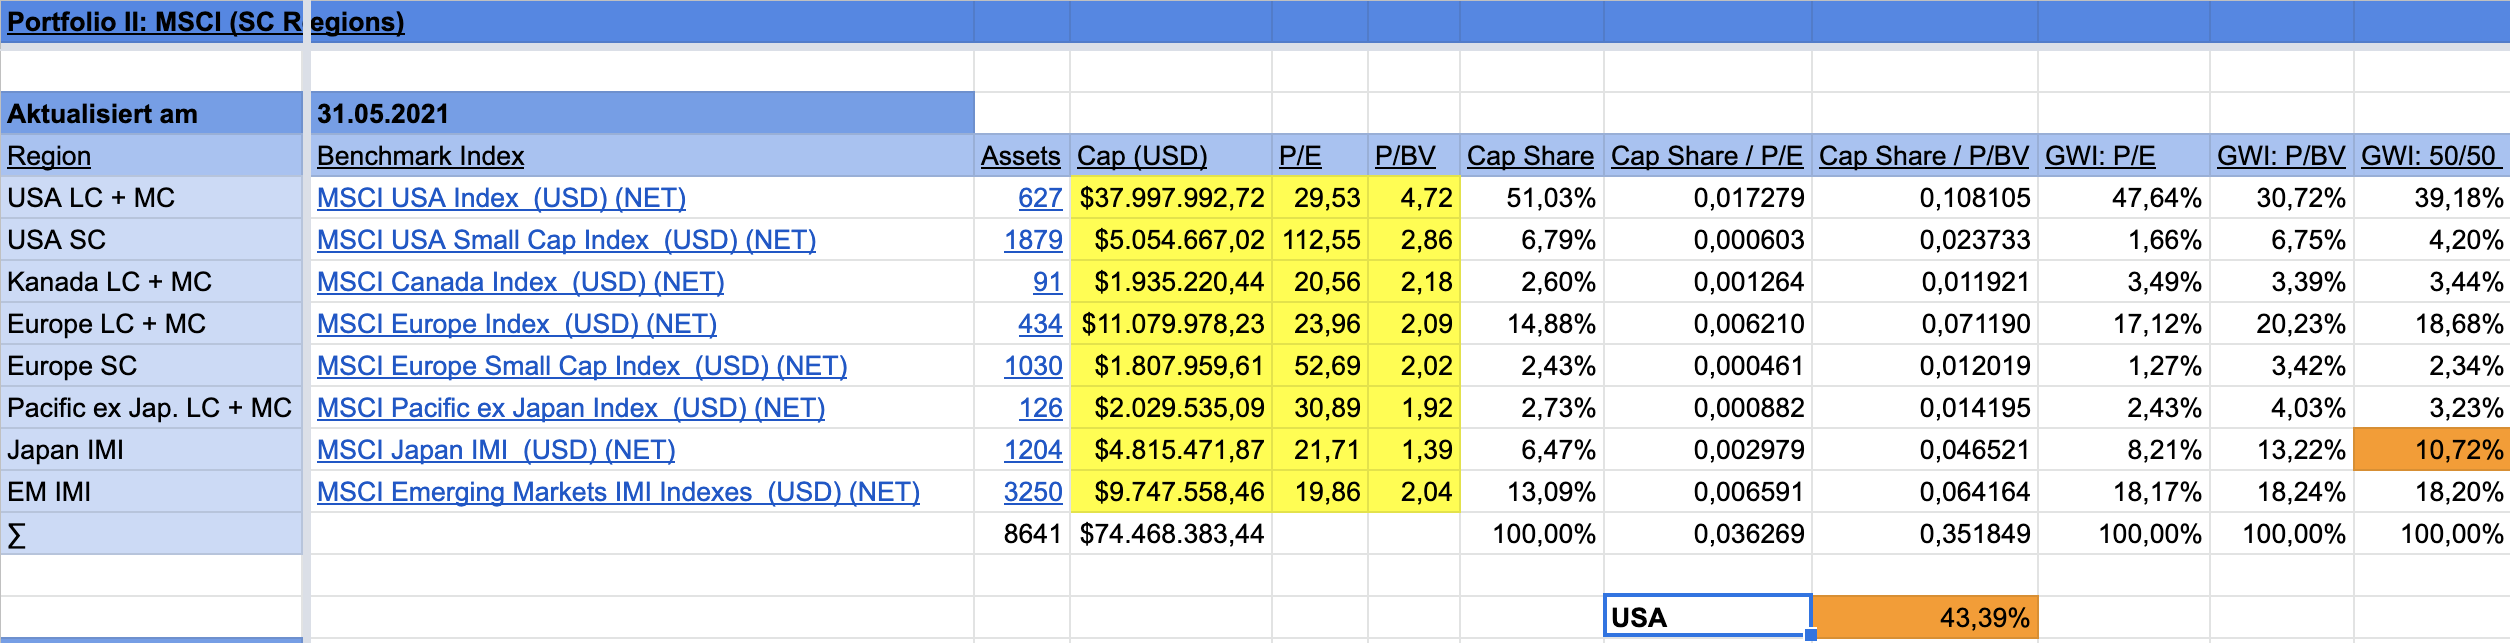Select the date cell showing 31.05.2021
This screenshot has height=643, width=2510.
[x=642, y=114]
